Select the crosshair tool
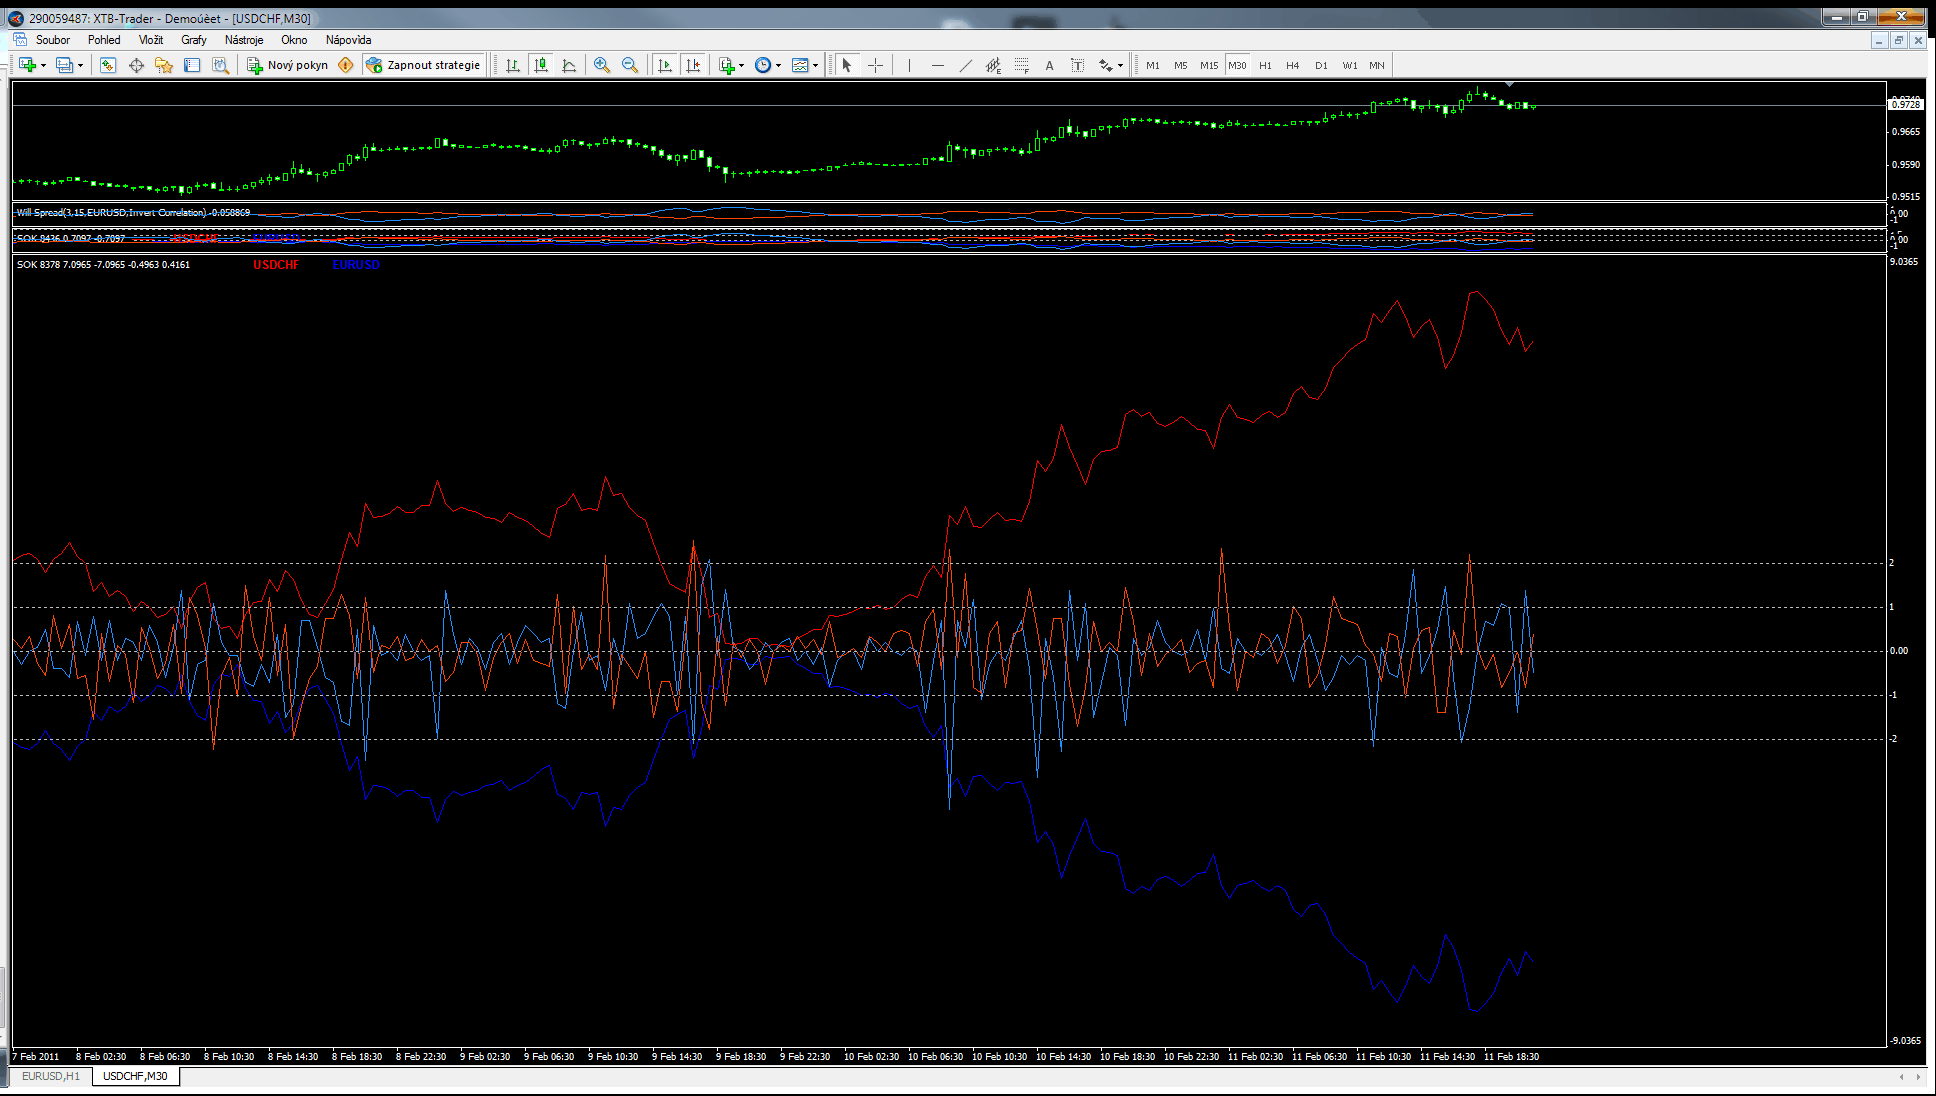Viewport: 1936px width, 1096px height. click(x=875, y=65)
